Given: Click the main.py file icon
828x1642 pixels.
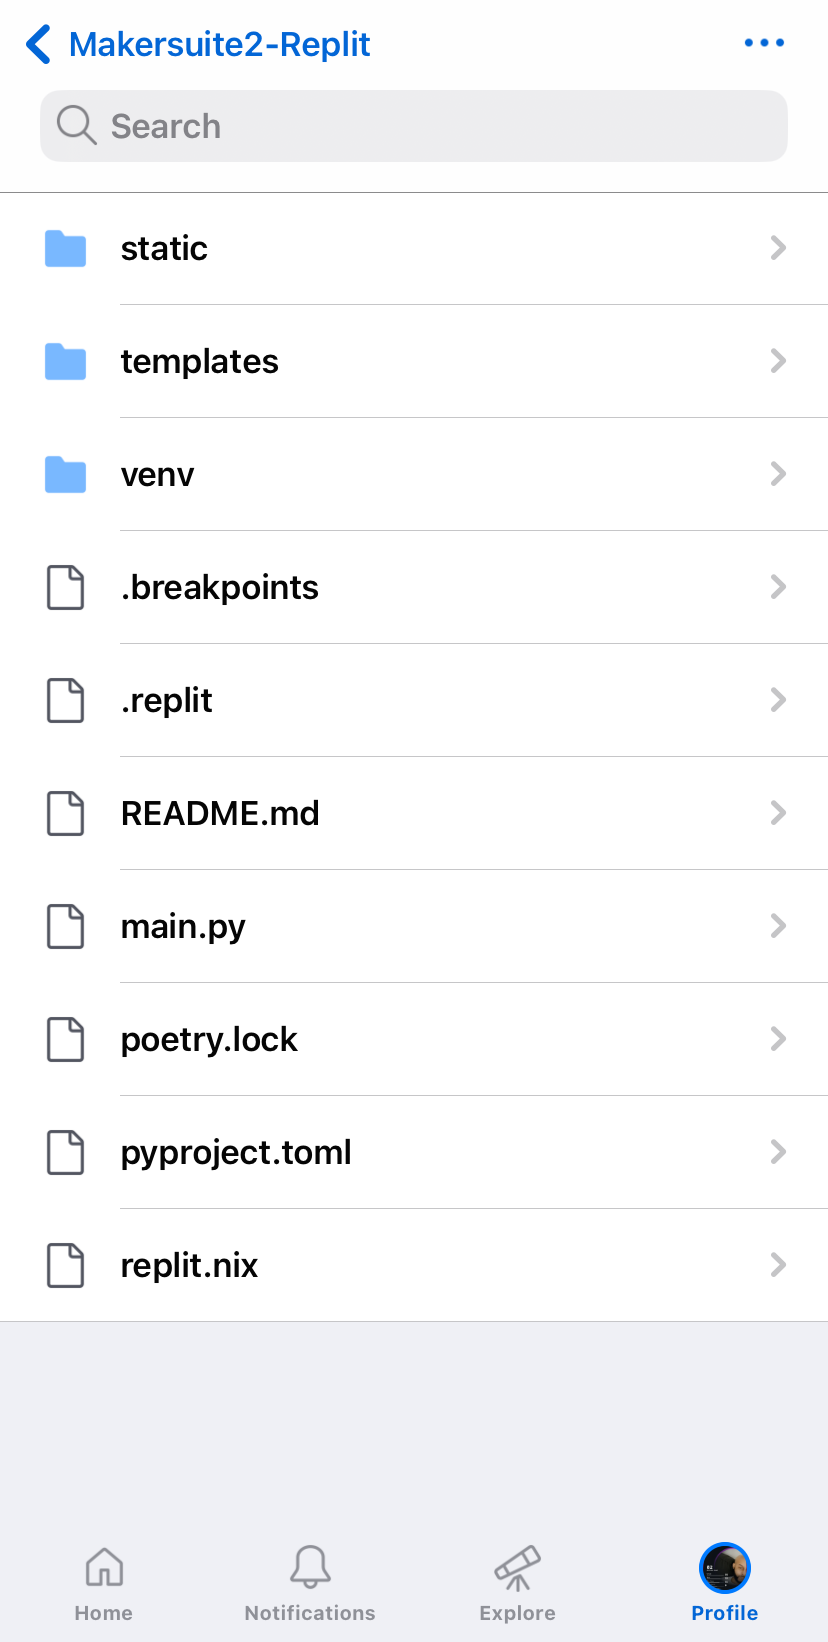Looking at the screenshot, I should coord(66,926).
